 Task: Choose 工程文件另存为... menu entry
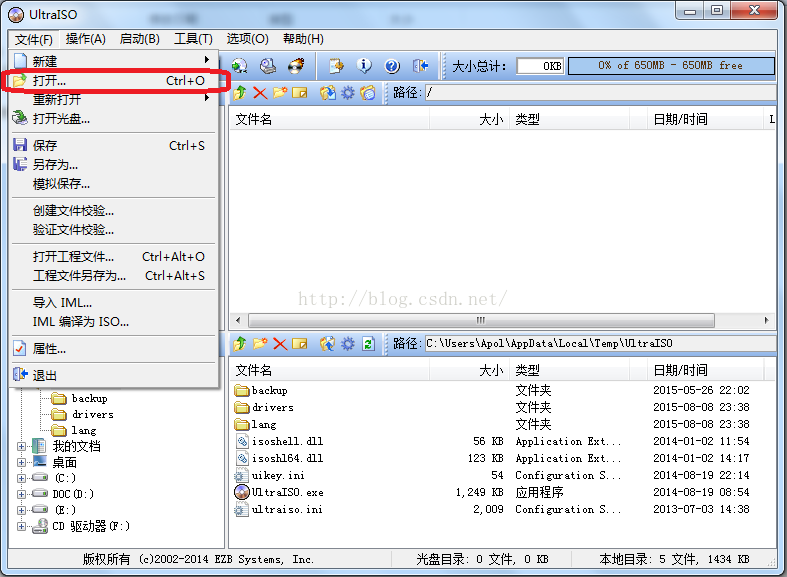coord(114,275)
